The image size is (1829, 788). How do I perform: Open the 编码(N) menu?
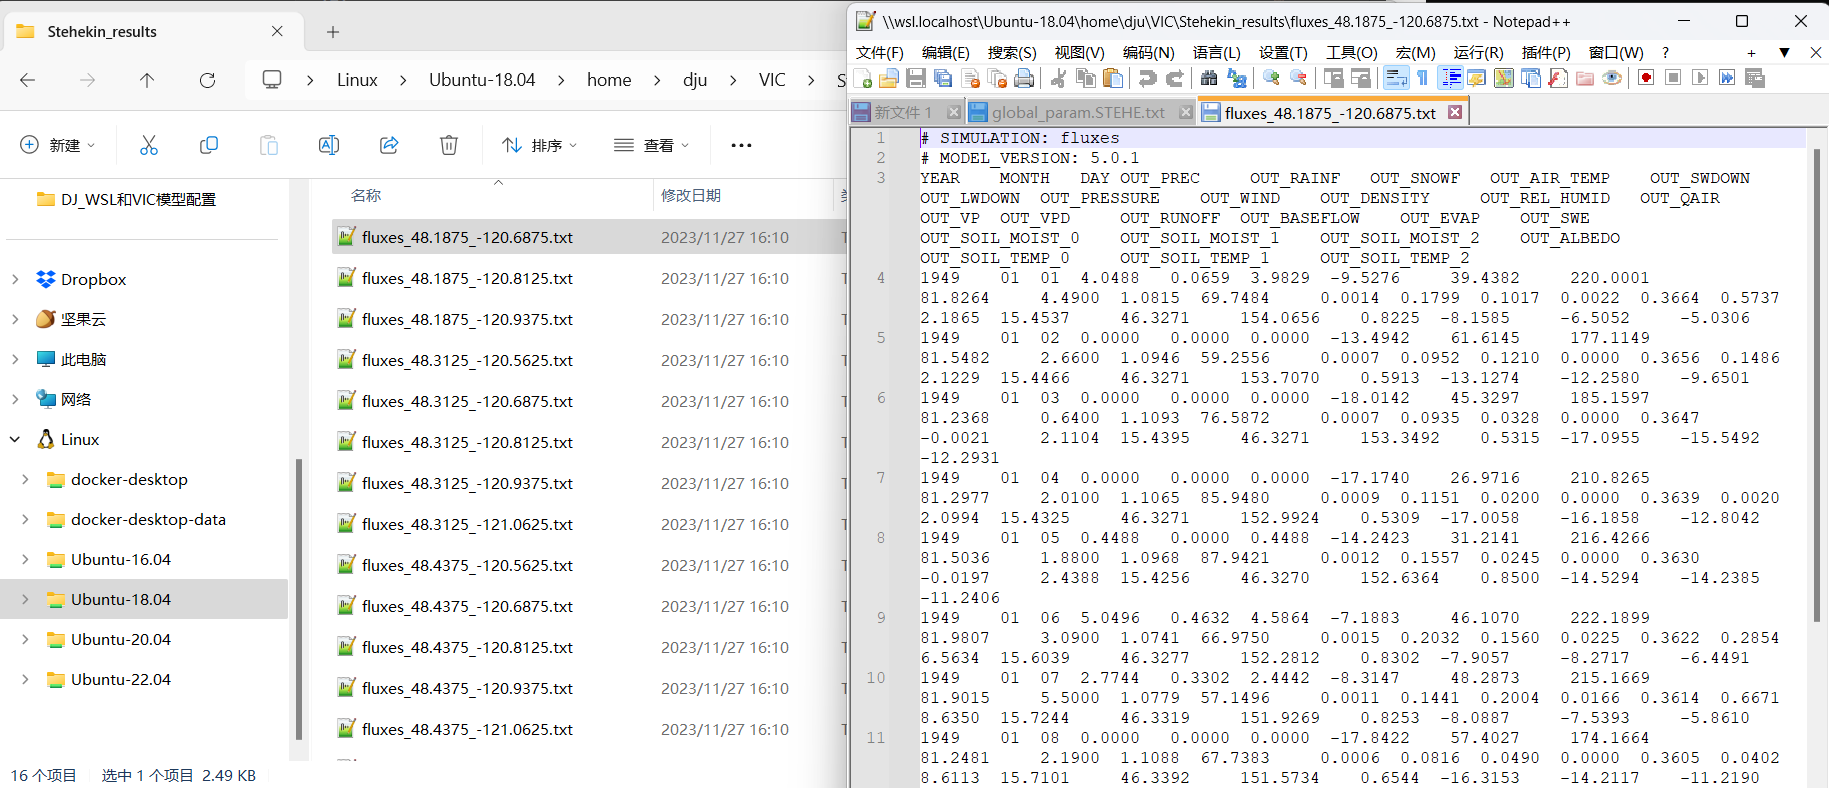click(x=1148, y=52)
